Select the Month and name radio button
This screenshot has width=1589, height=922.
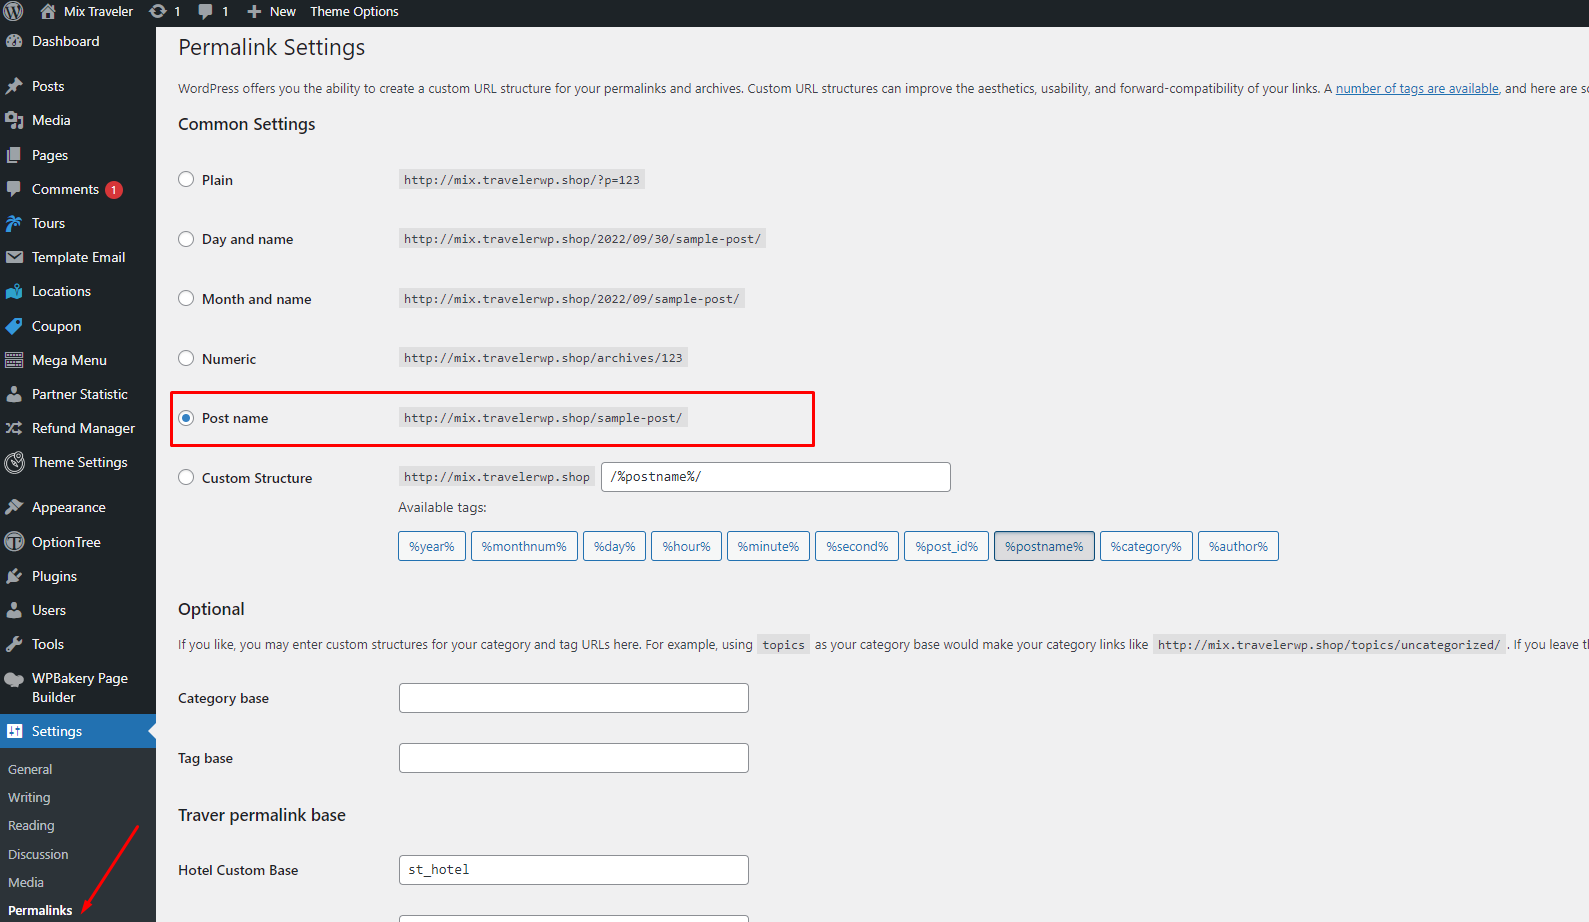coord(186,298)
